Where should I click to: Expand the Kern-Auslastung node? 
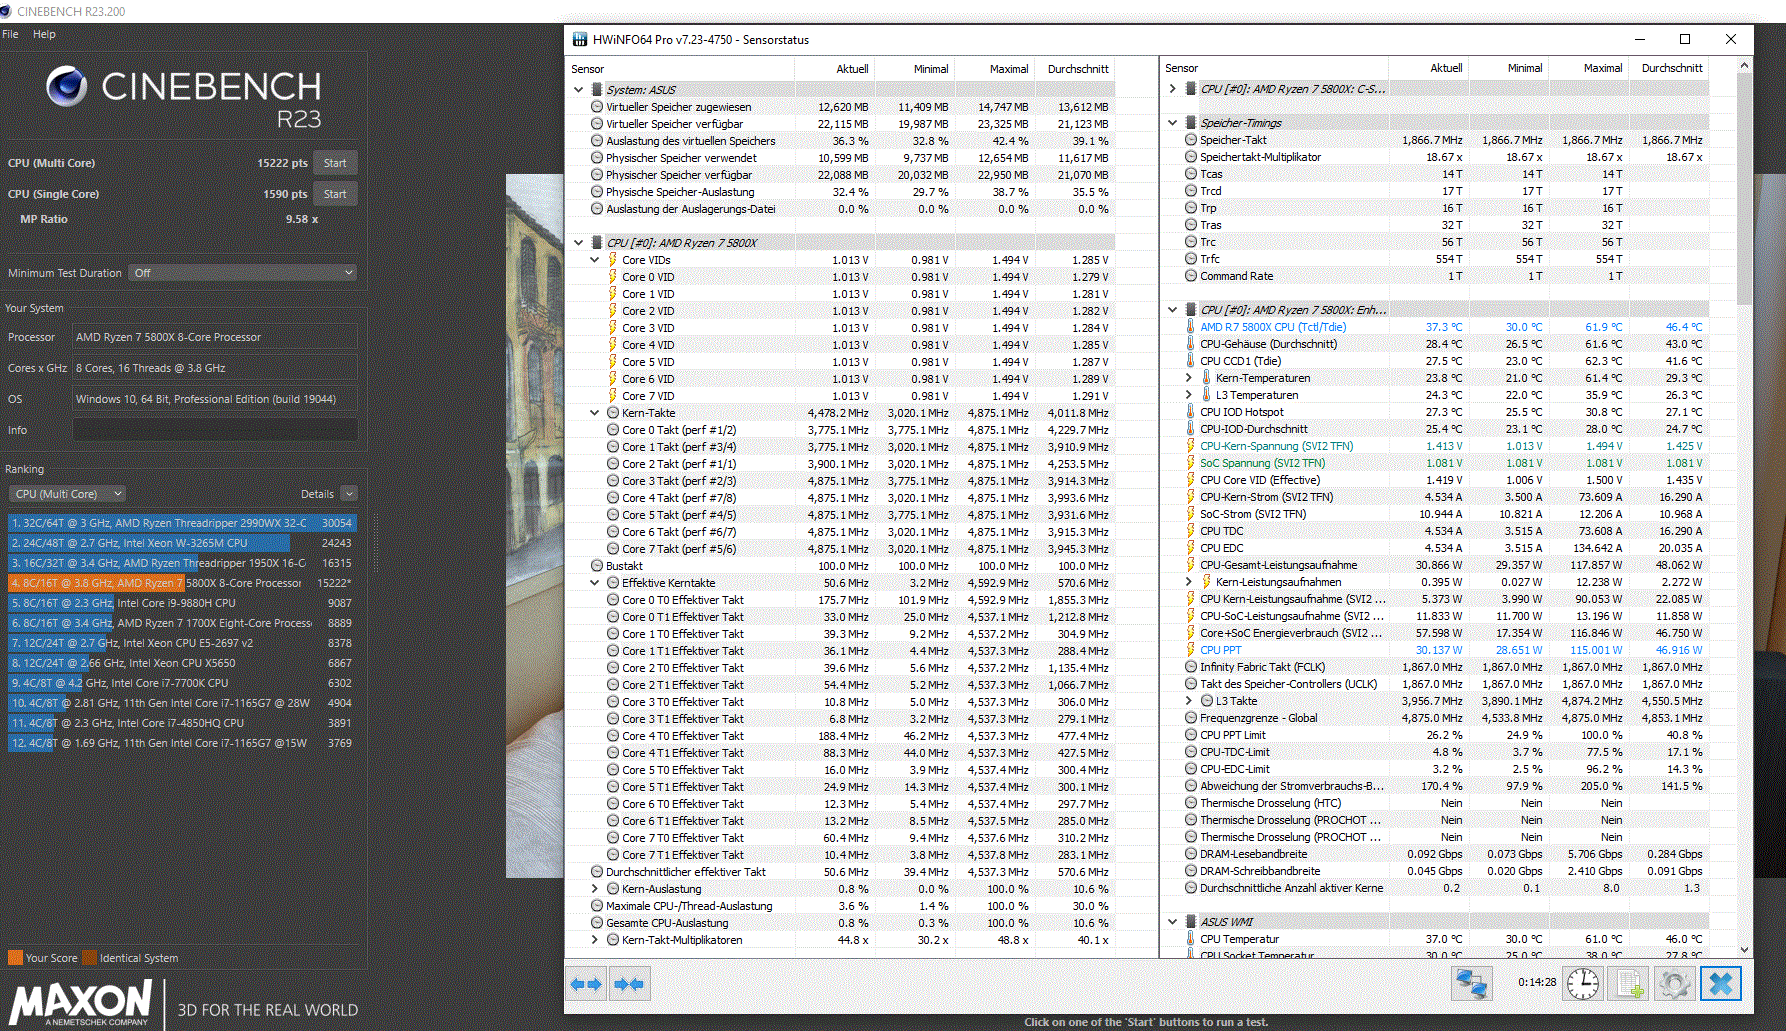point(595,889)
